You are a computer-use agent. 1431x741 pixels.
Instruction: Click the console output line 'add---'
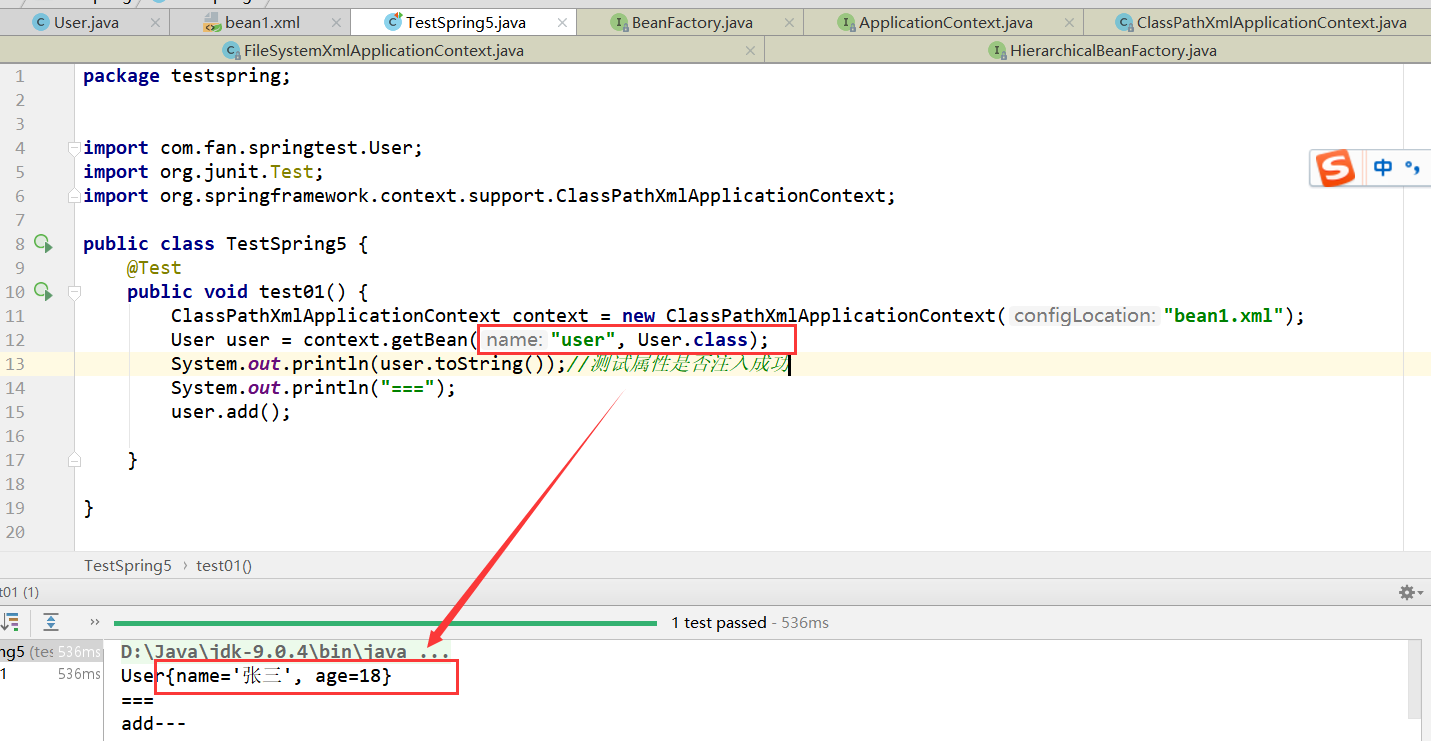[154, 724]
